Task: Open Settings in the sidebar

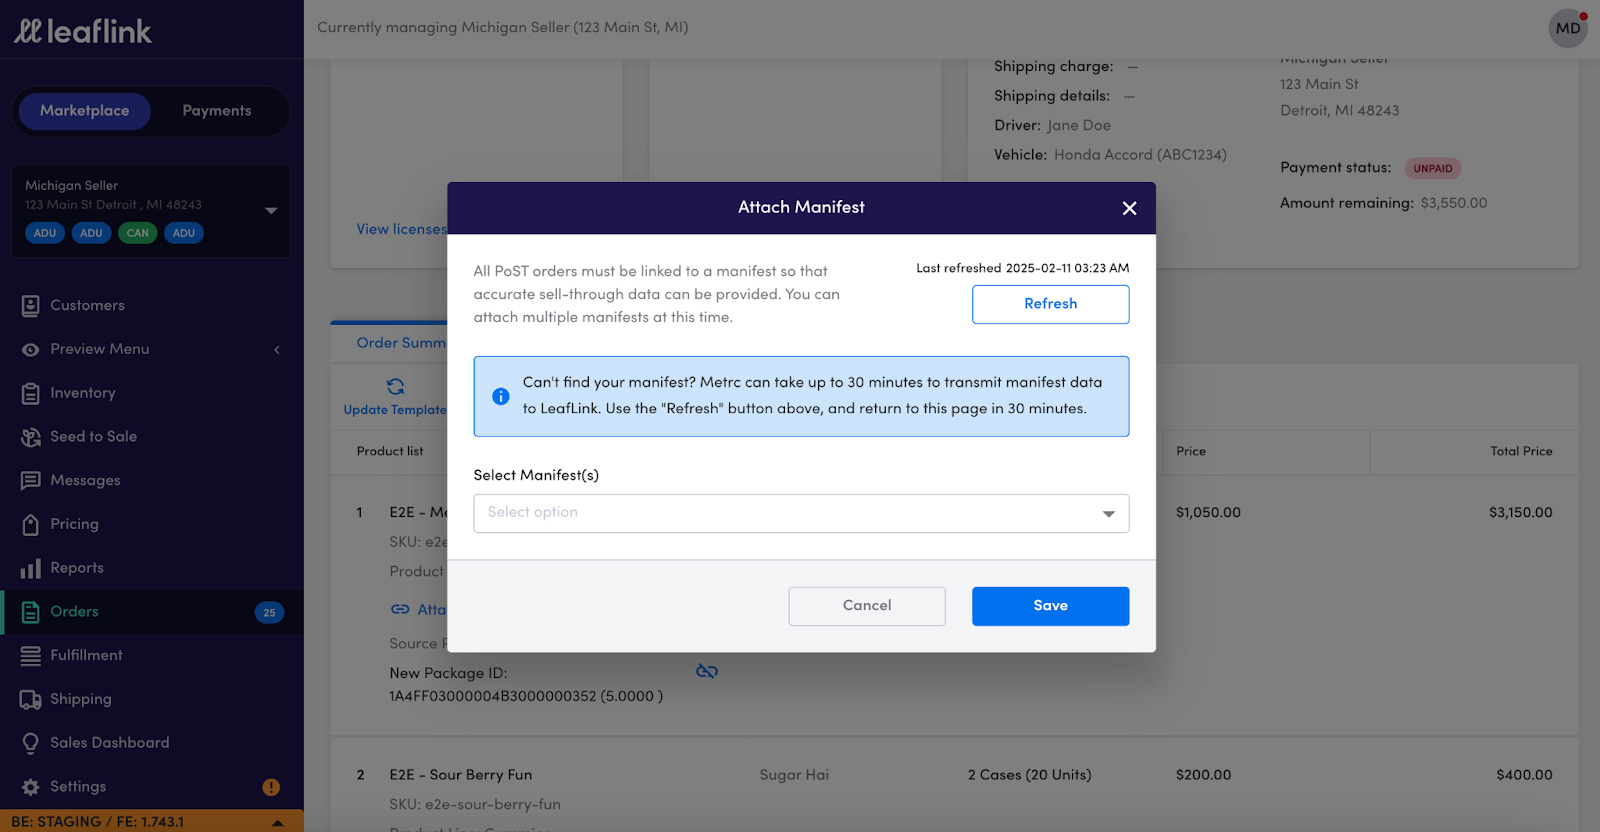Action: point(78,787)
